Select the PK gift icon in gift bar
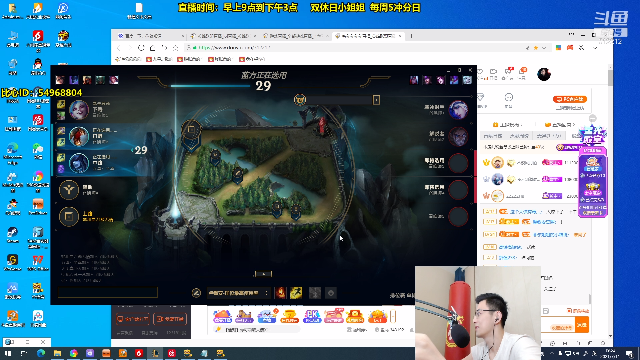 click(x=312, y=316)
